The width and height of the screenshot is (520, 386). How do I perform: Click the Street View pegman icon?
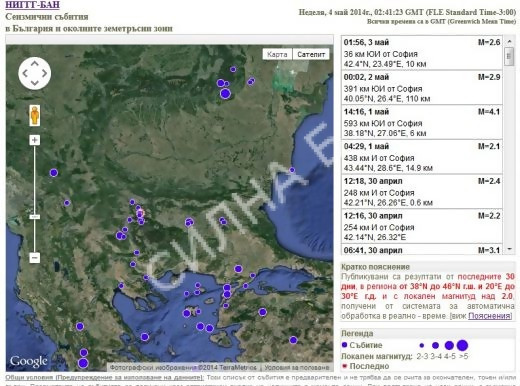point(35,115)
